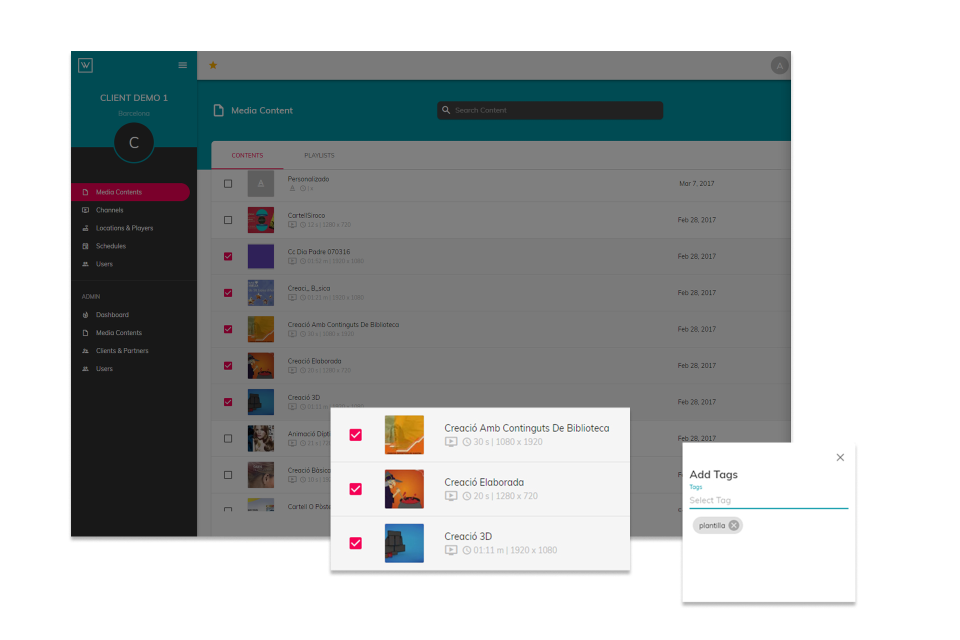
Task: Click the zoomed Creació 3D title
Action: (468, 536)
